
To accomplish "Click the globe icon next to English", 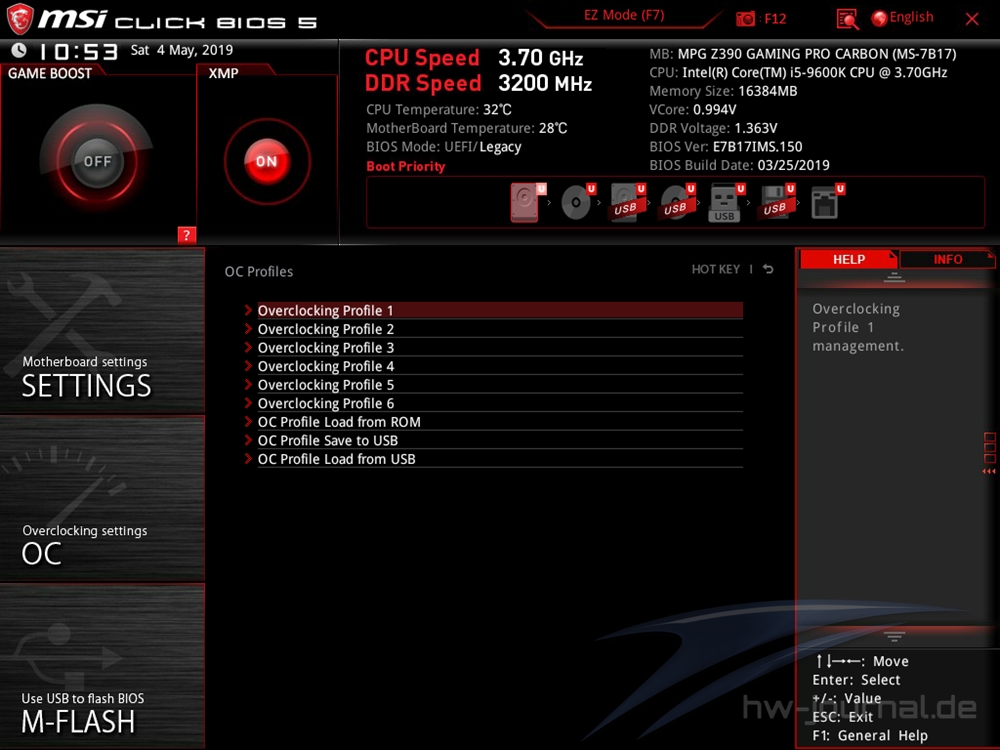I will [x=879, y=18].
